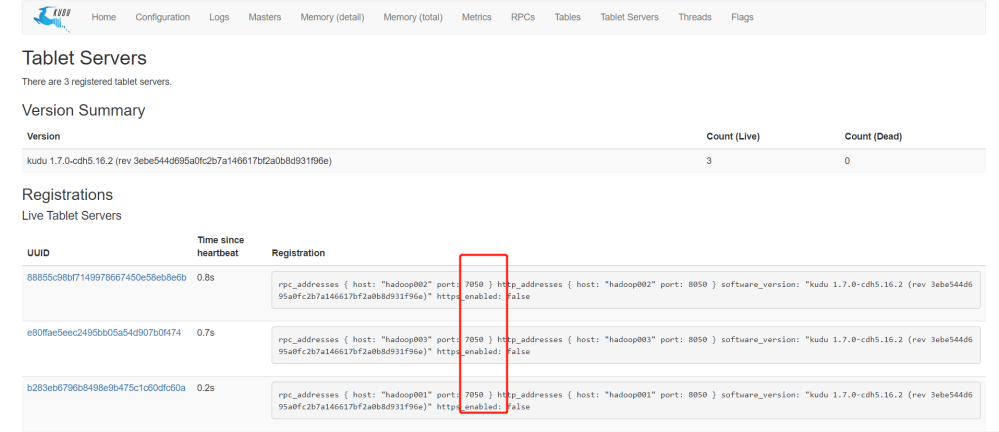Go to the Tables page

pyautogui.click(x=568, y=17)
